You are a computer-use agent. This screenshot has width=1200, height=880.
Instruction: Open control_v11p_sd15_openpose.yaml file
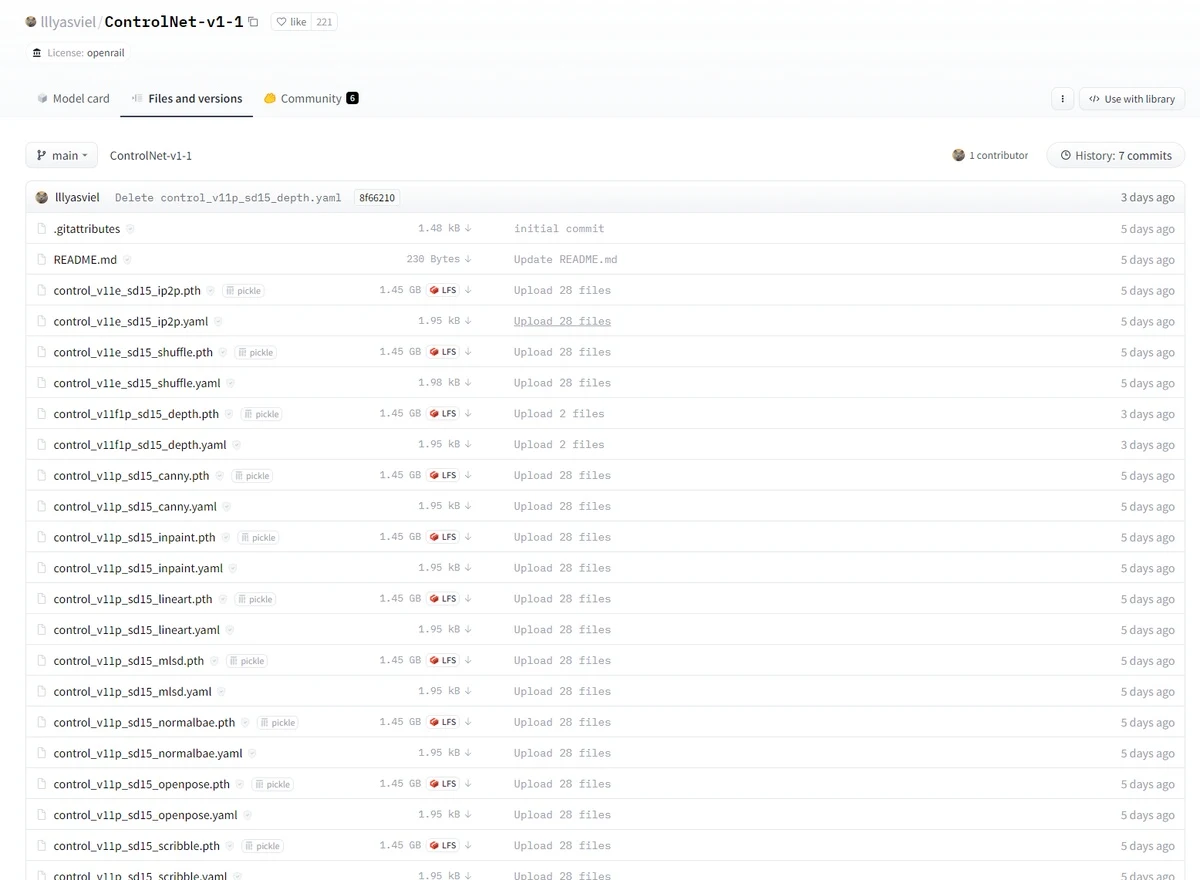coord(146,815)
